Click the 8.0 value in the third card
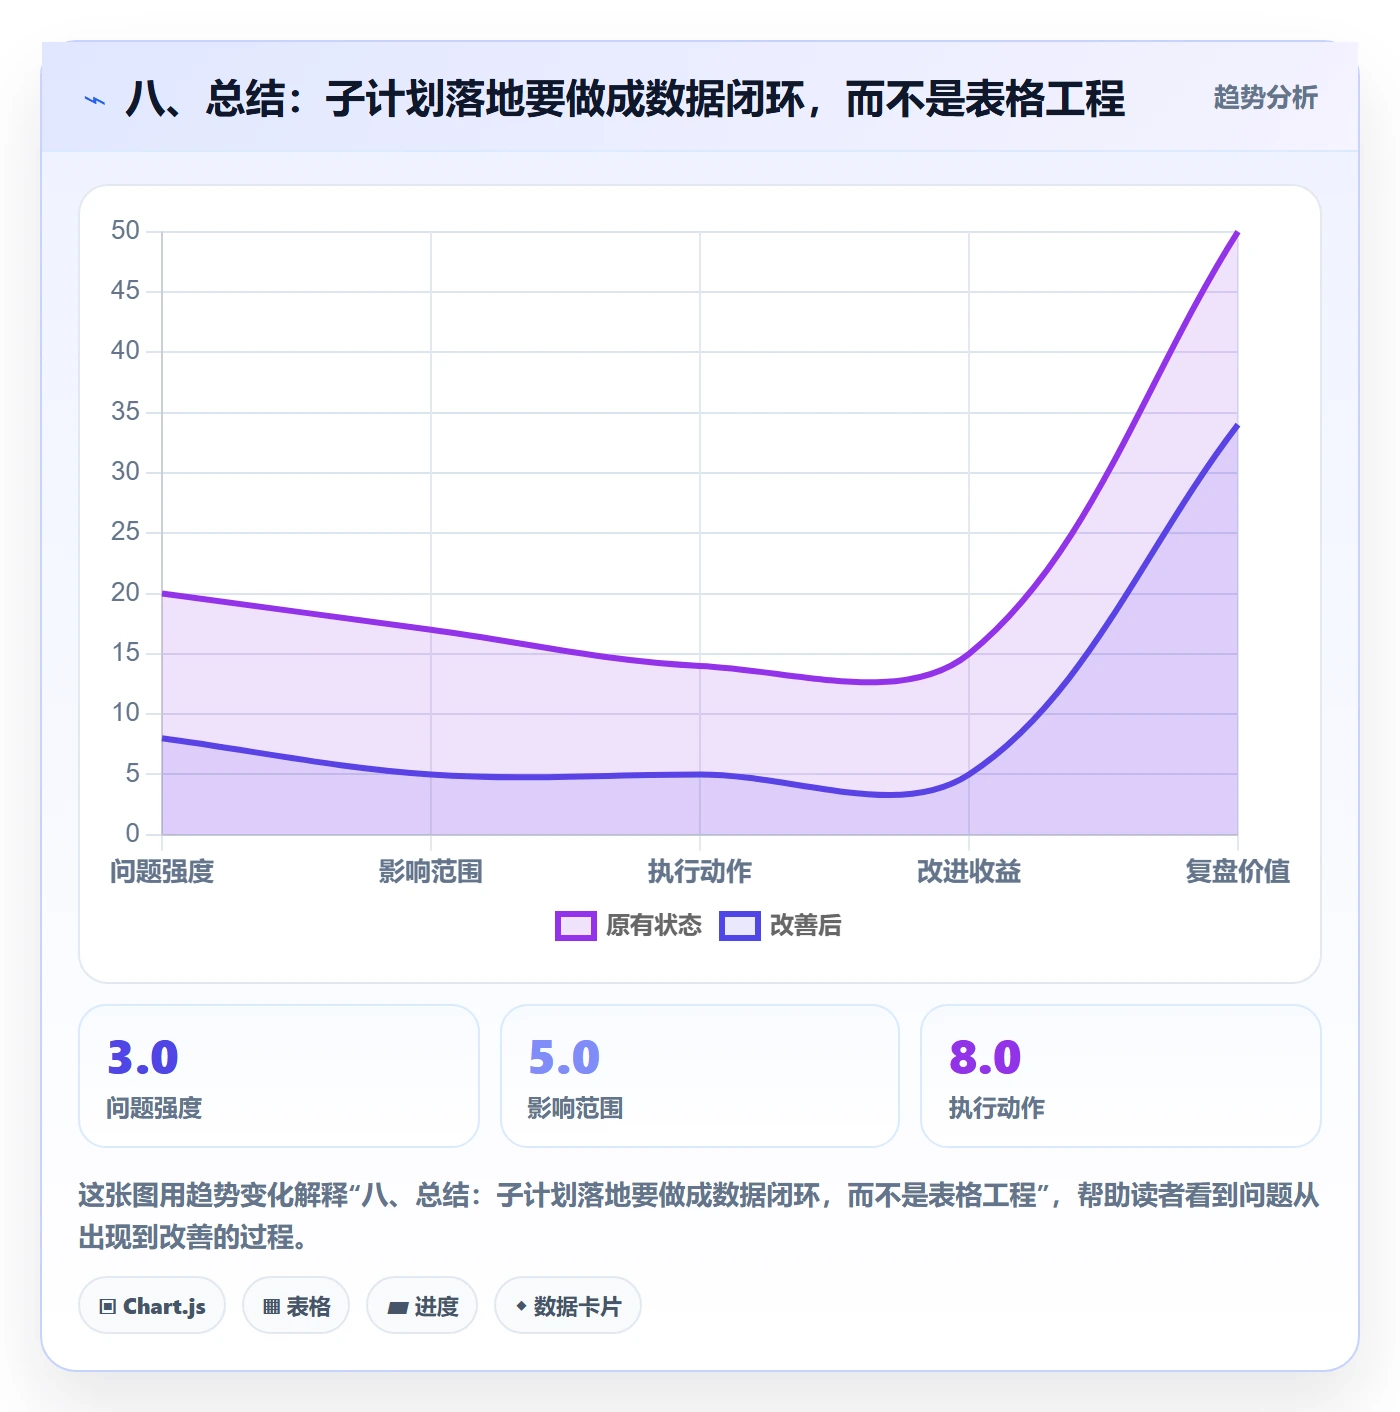The width and height of the screenshot is (1400, 1412). 985,1058
